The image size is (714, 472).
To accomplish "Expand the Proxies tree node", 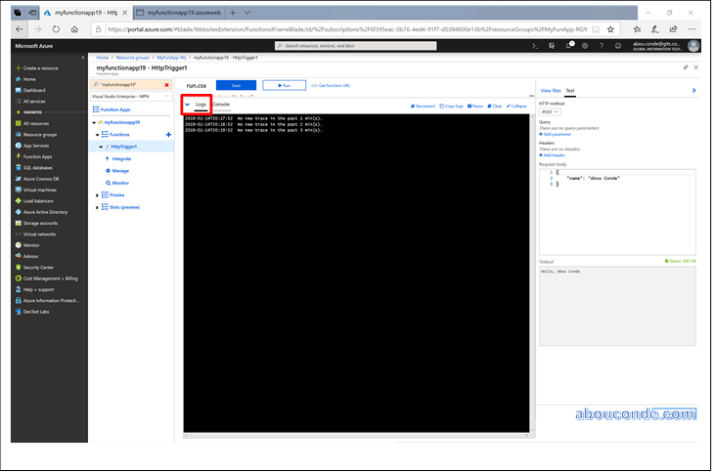I will [x=98, y=195].
